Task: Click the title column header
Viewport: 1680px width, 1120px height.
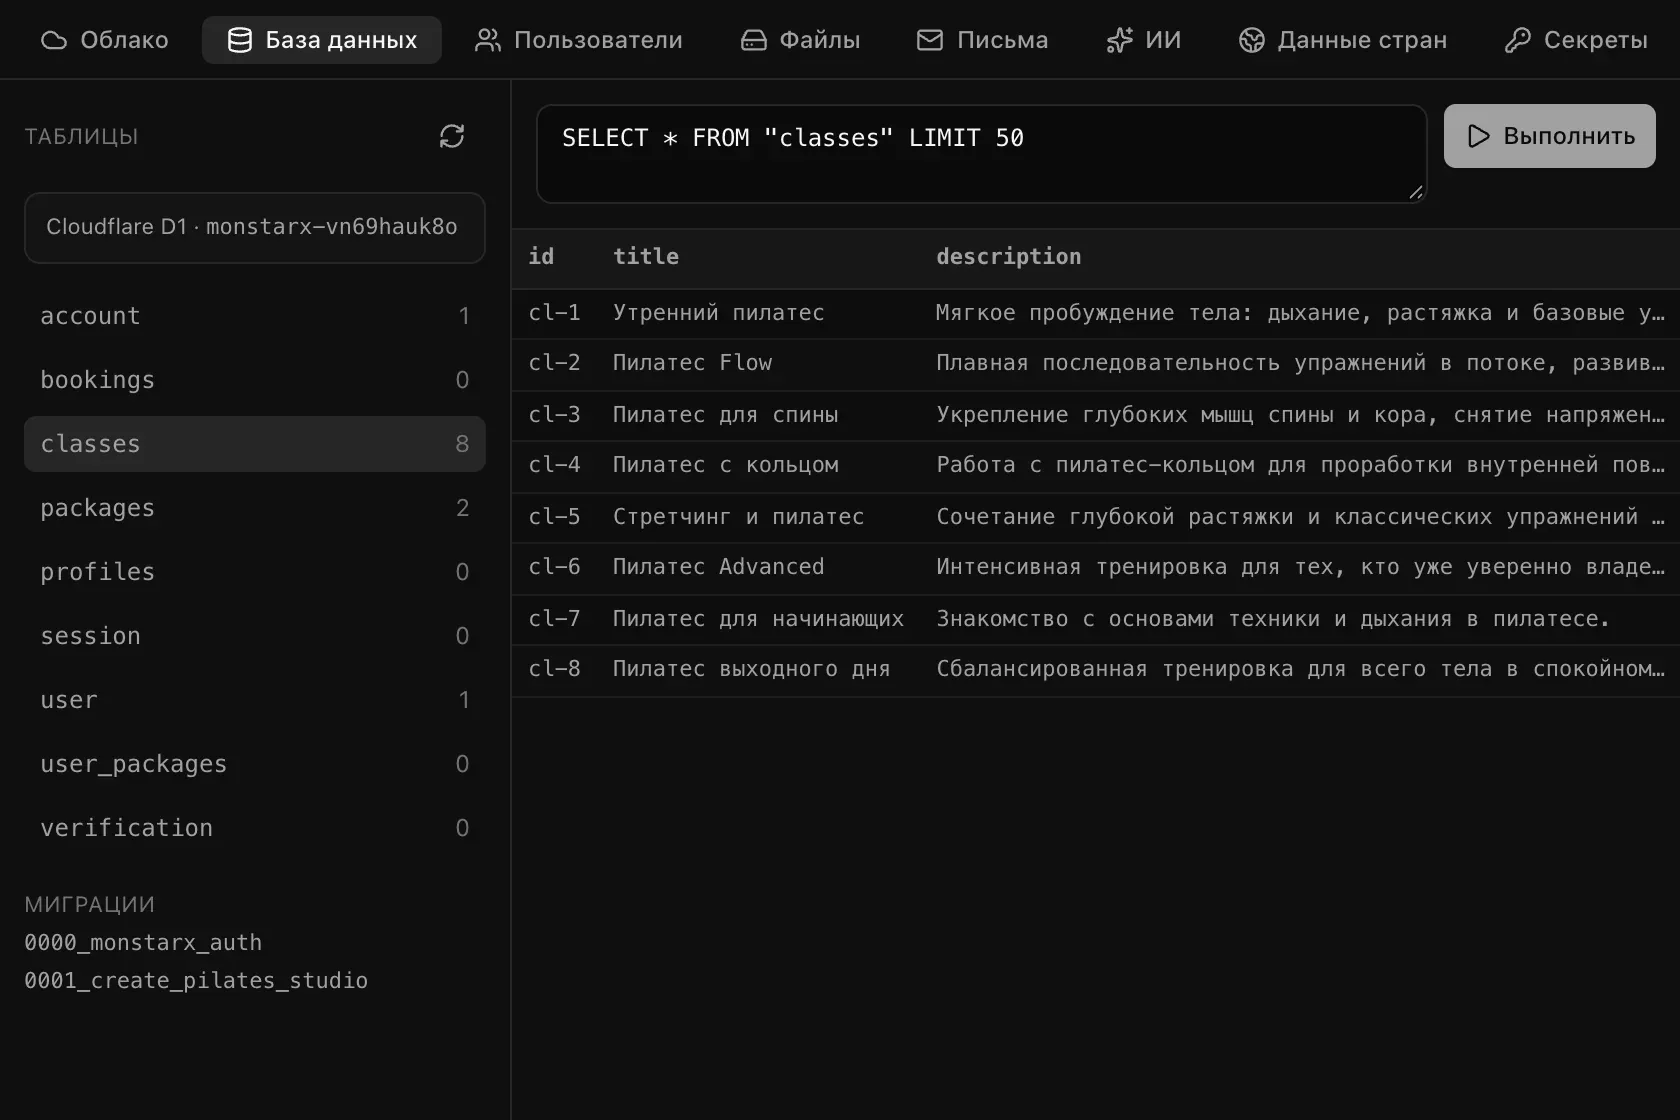Action: (646, 257)
